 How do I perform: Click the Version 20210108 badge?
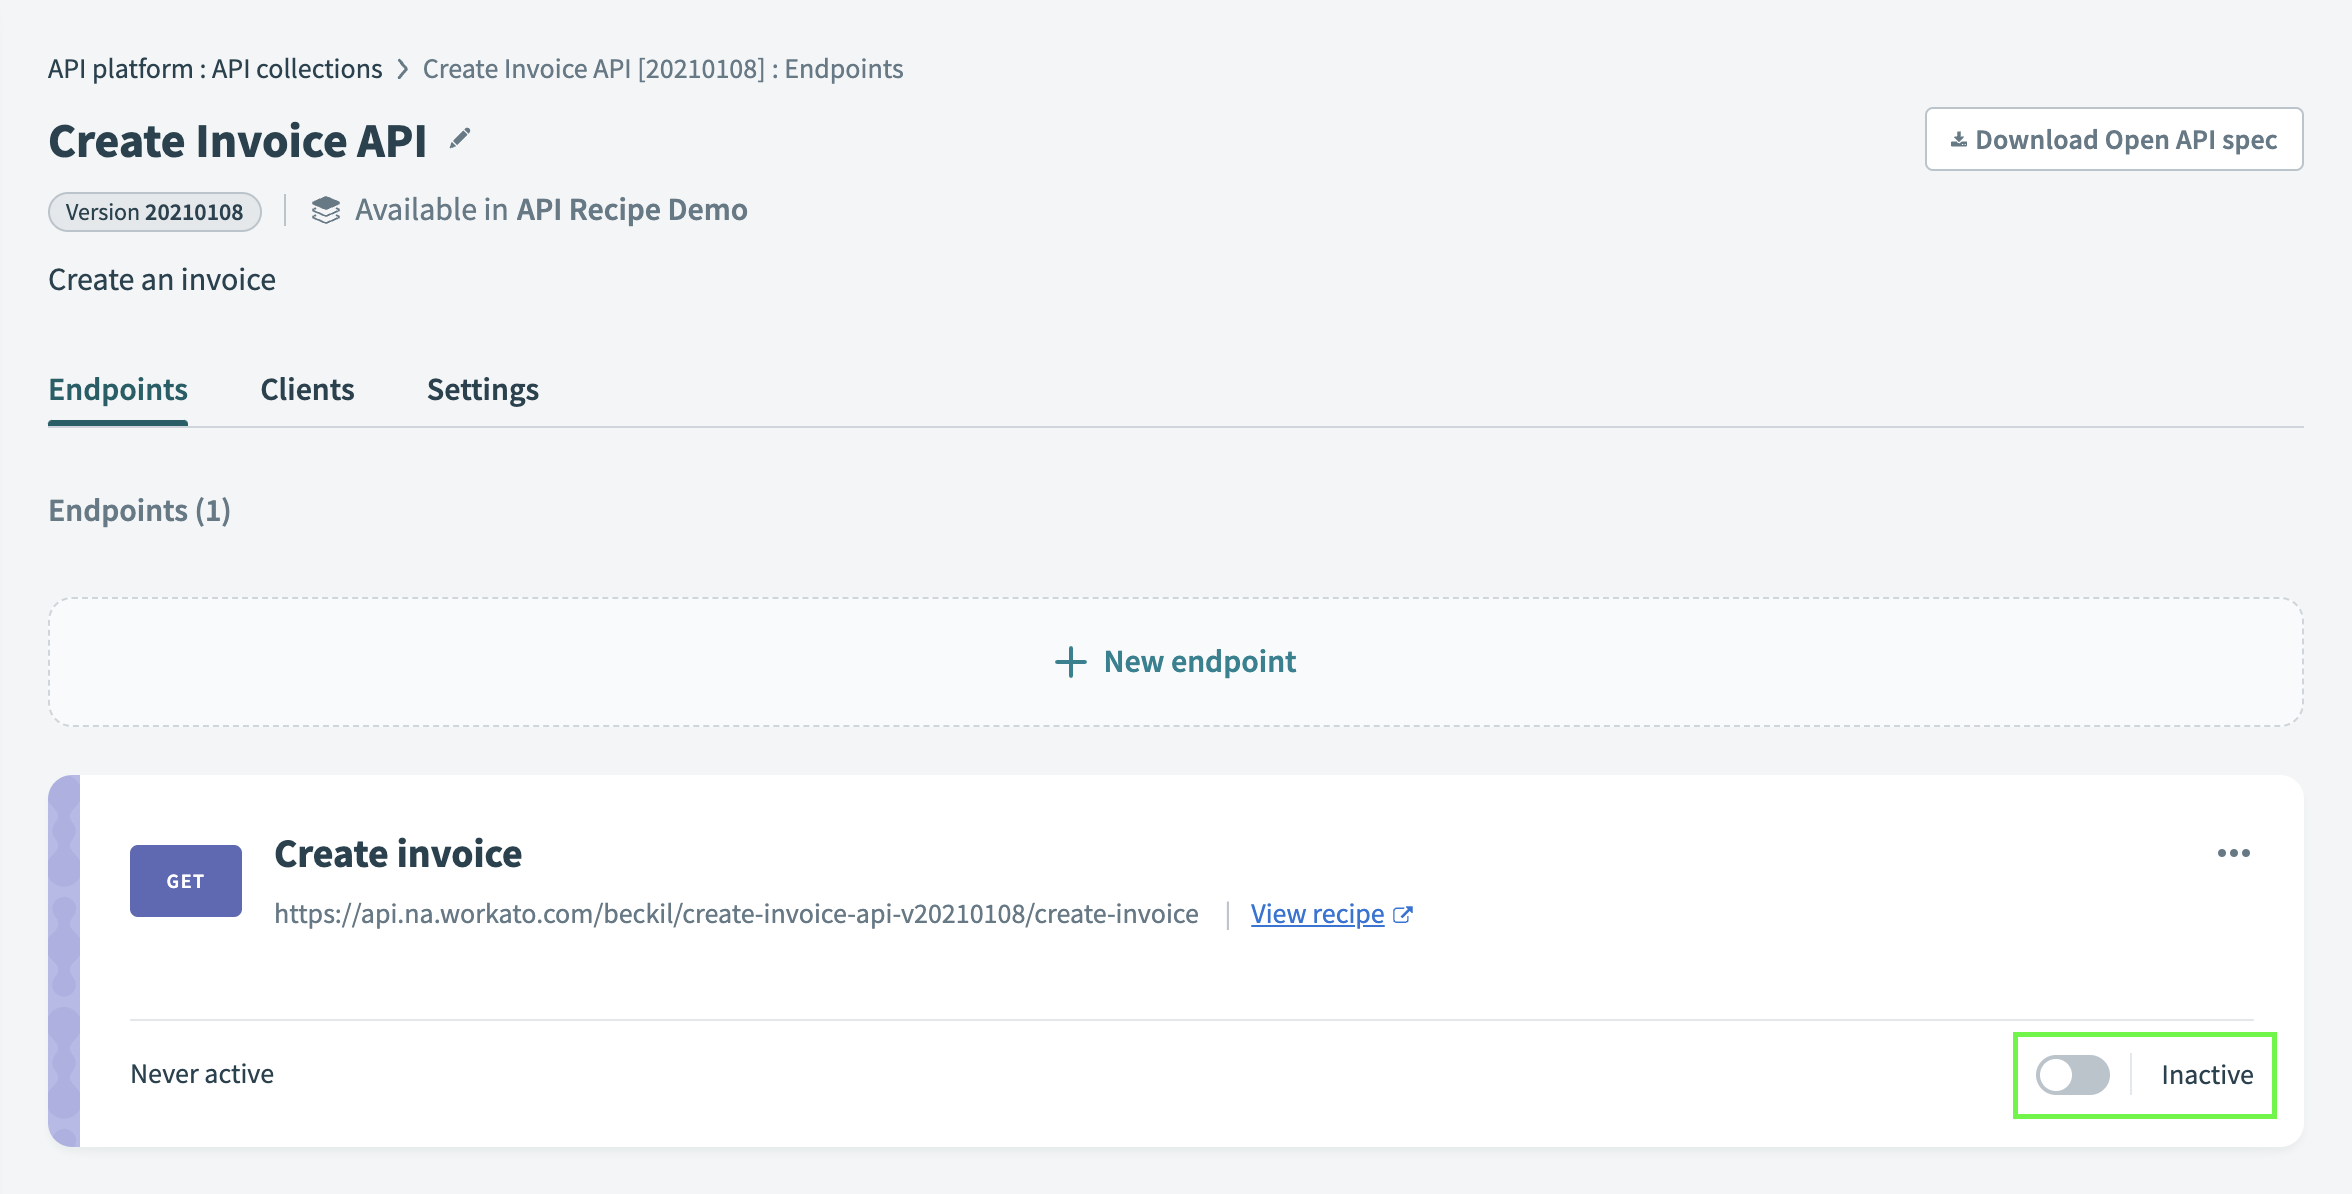(x=153, y=211)
